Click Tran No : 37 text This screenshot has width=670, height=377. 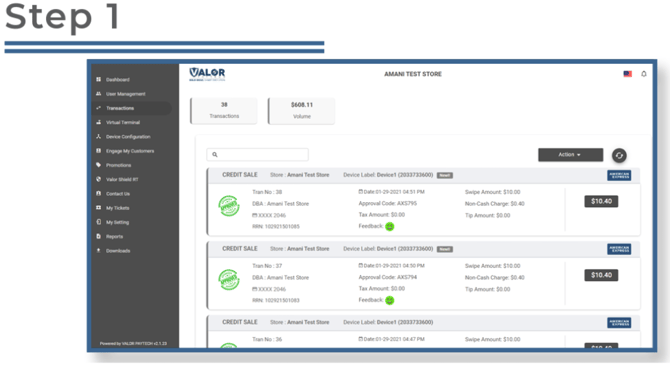(267, 266)
